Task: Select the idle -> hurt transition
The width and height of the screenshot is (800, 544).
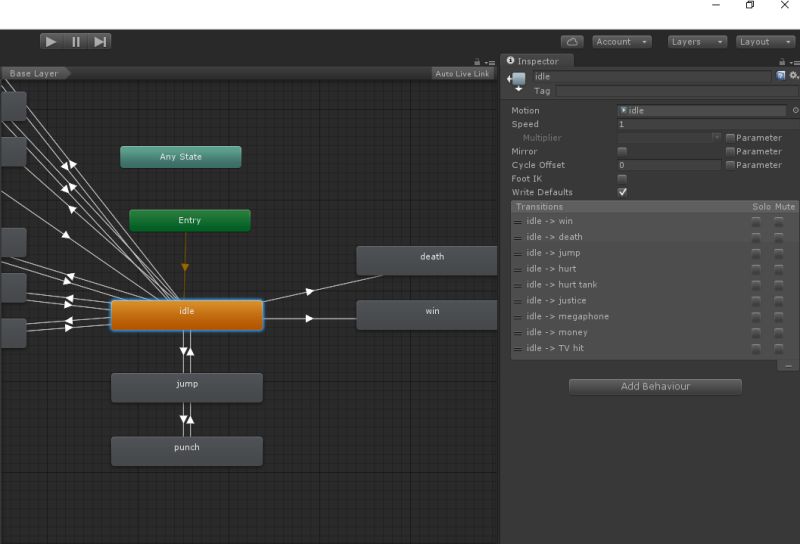Action: [x=655, y=268]
